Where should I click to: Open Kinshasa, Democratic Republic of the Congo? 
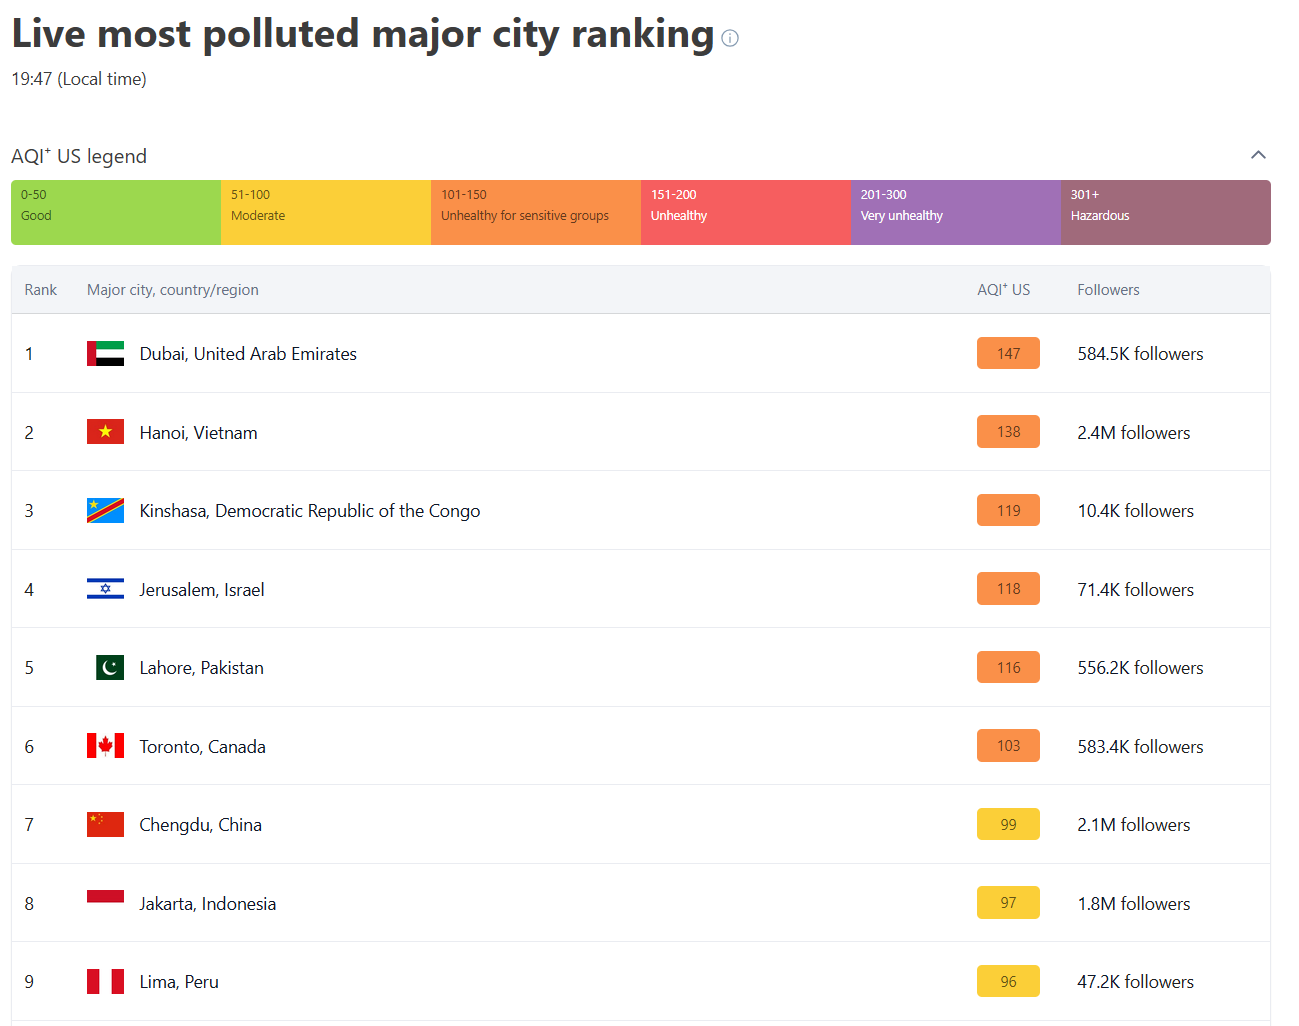click(x=309, y=511)
